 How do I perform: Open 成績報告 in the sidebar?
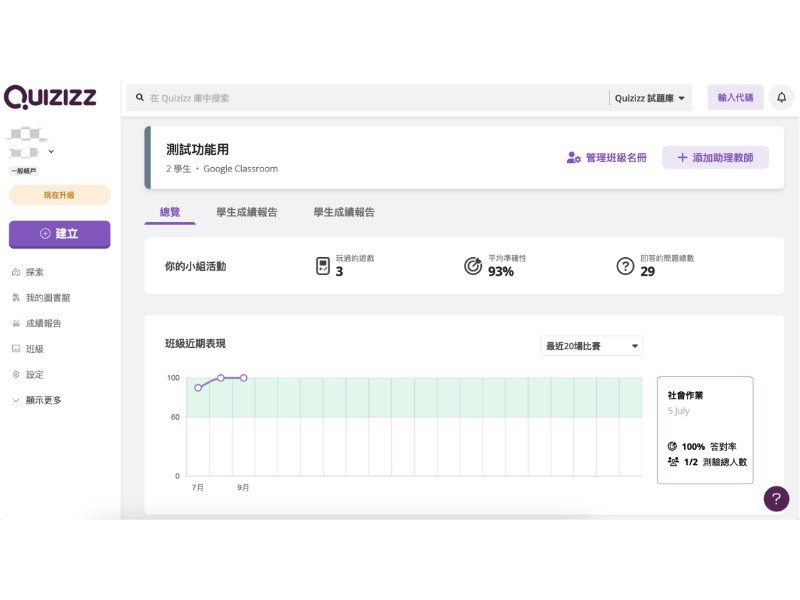tap(43, 324)
